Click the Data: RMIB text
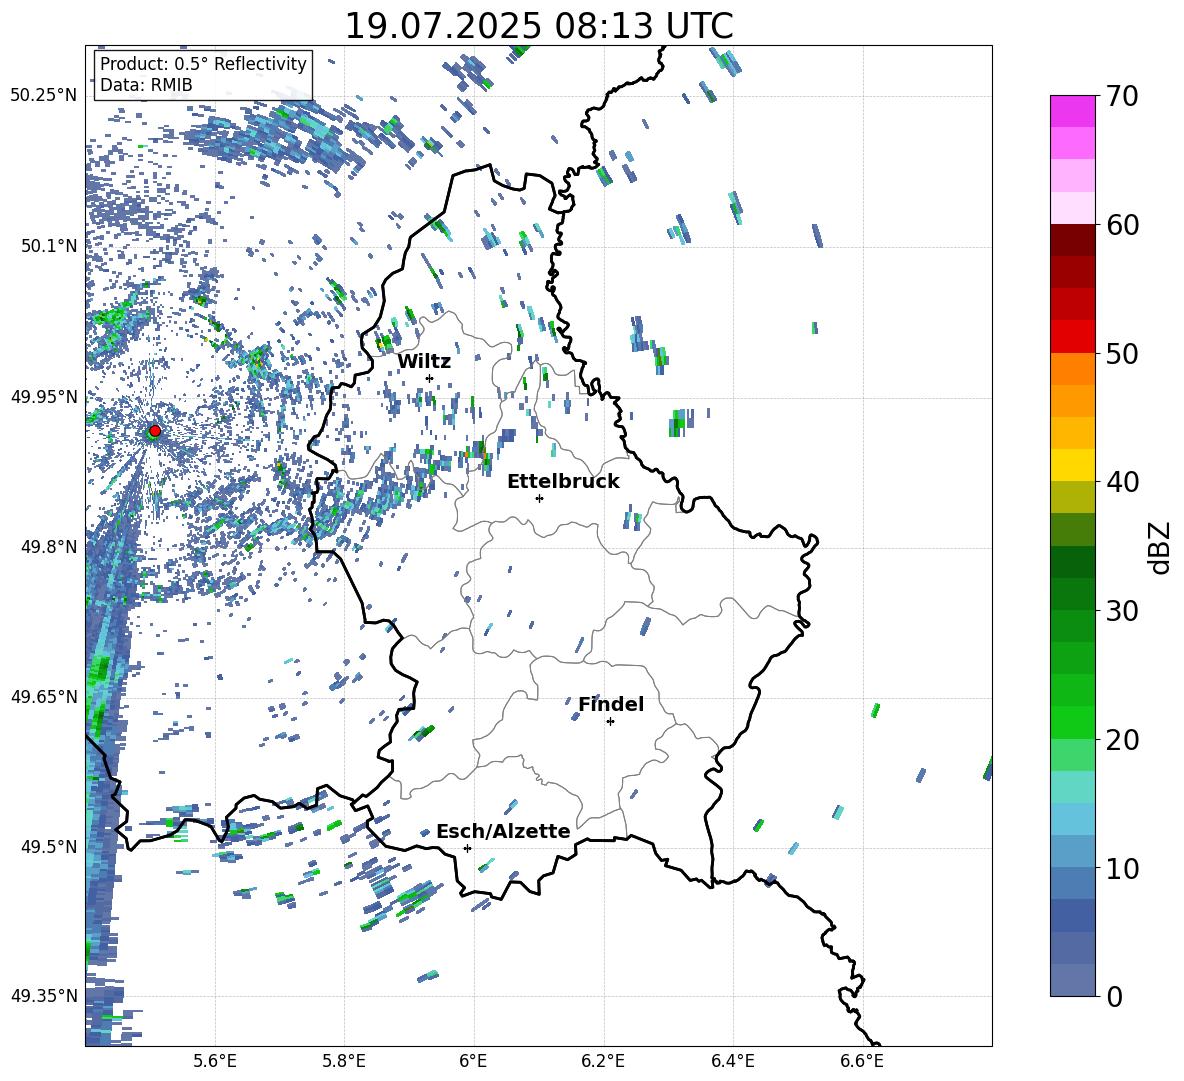 click(146, 85)
